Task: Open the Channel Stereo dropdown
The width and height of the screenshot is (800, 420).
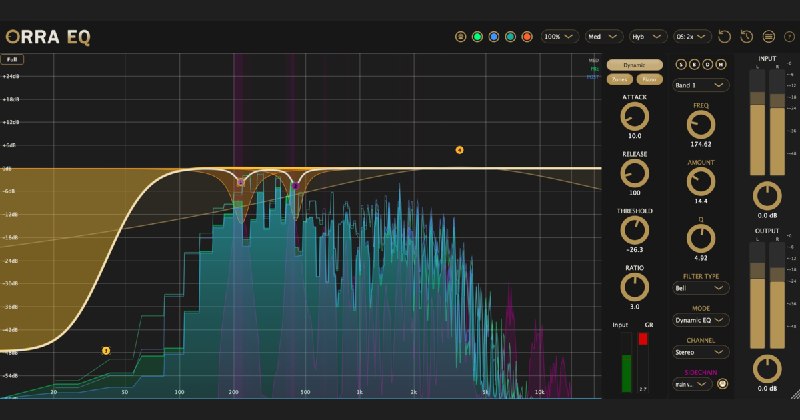Action: (x=701, y=352)
